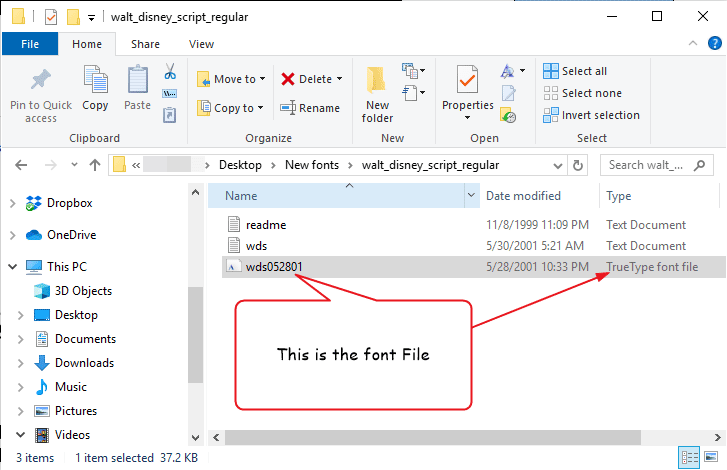727x470 pixels.
Task: Collapse the This PC node
Action: point(13,267)
